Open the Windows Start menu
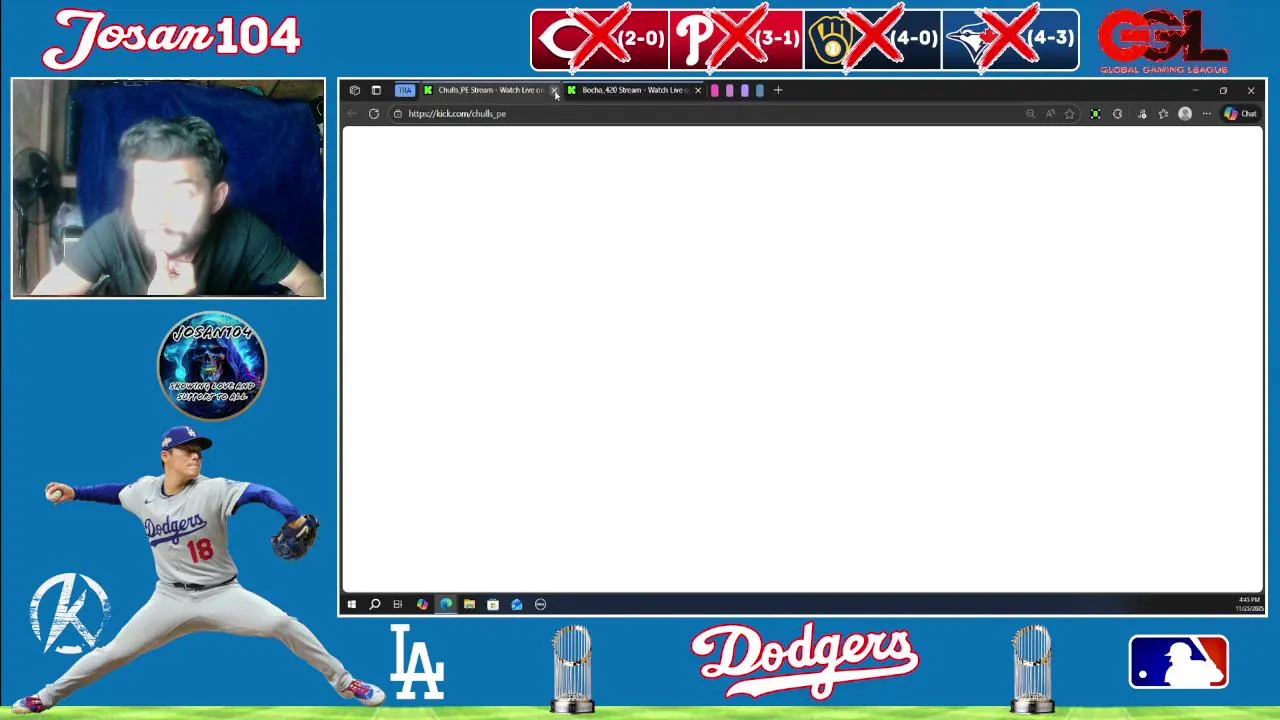This screenshot has width=1280, height=720. [x=351, y=604]
